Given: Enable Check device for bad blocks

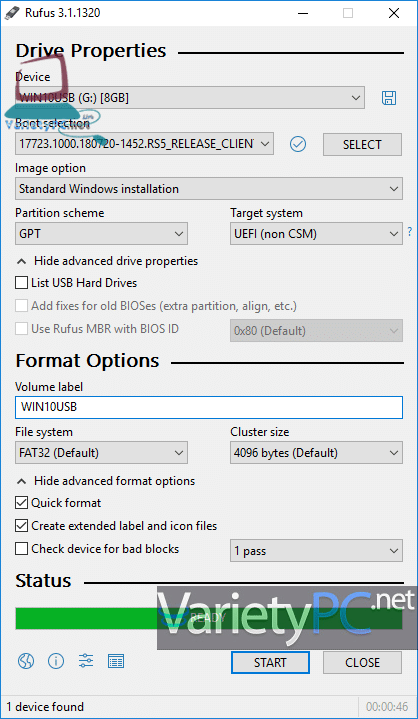Looking at the screenshot, I should [x=21, y=549].
